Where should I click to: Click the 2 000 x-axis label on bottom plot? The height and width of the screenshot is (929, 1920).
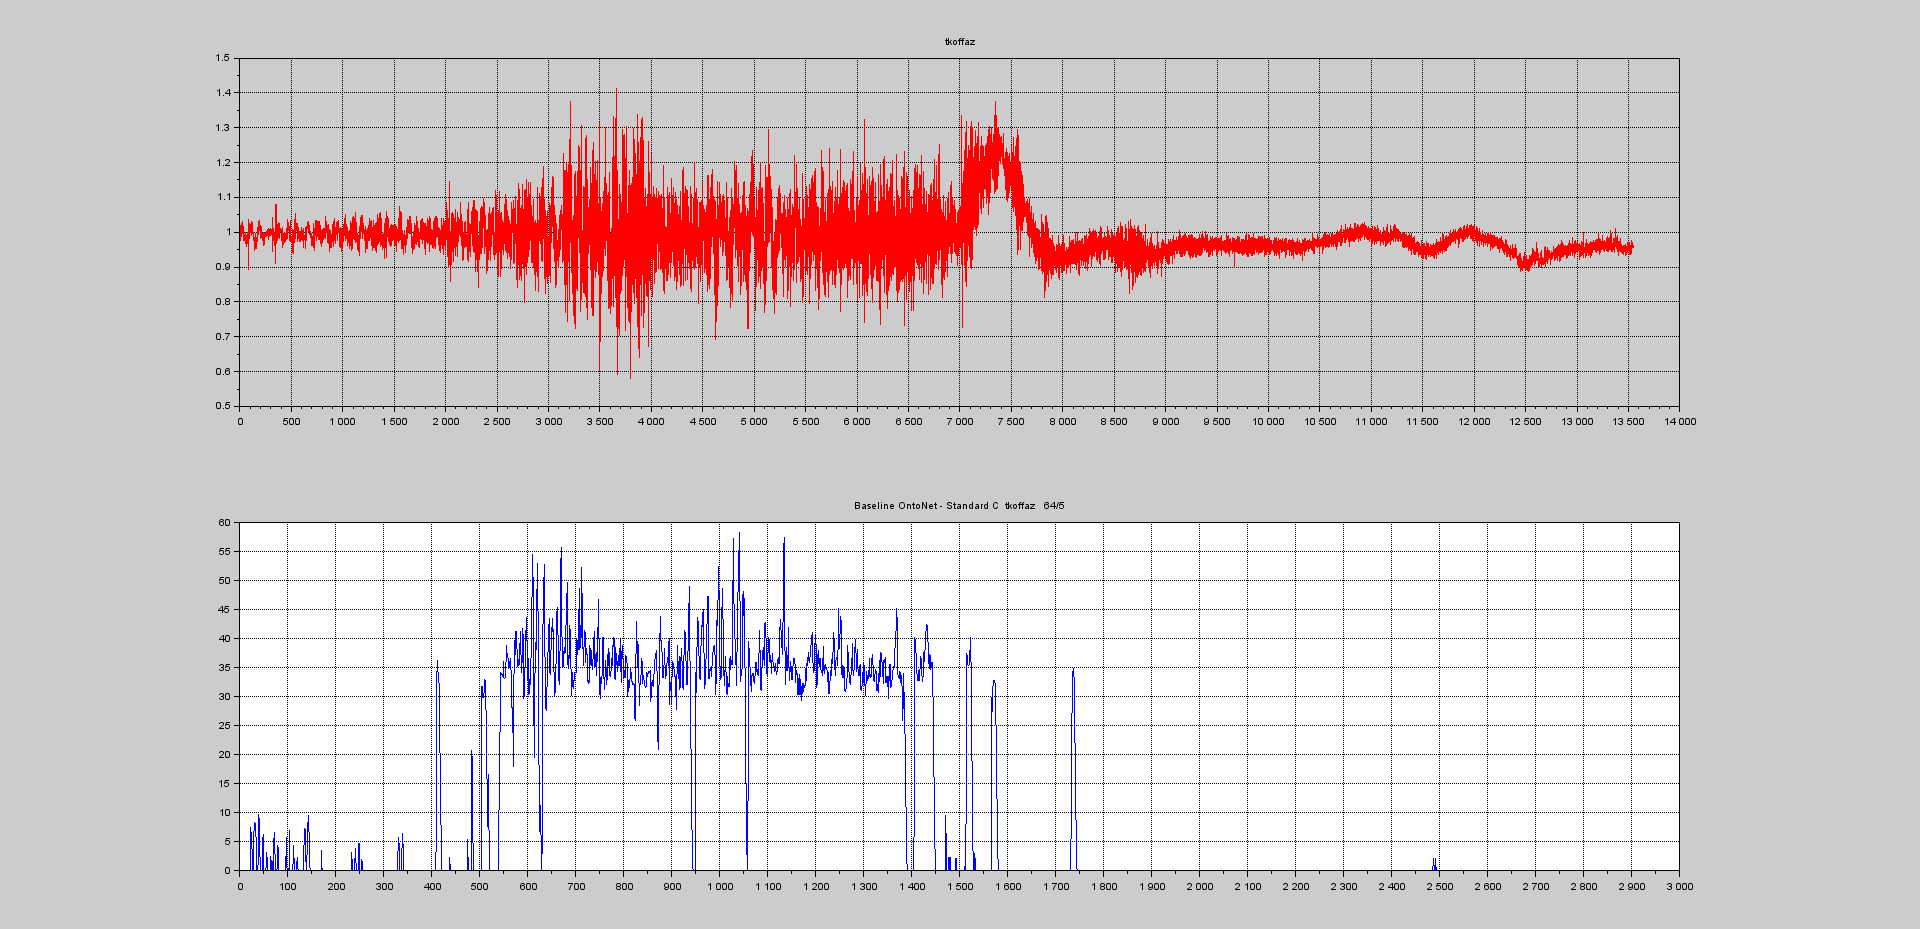1199,887
